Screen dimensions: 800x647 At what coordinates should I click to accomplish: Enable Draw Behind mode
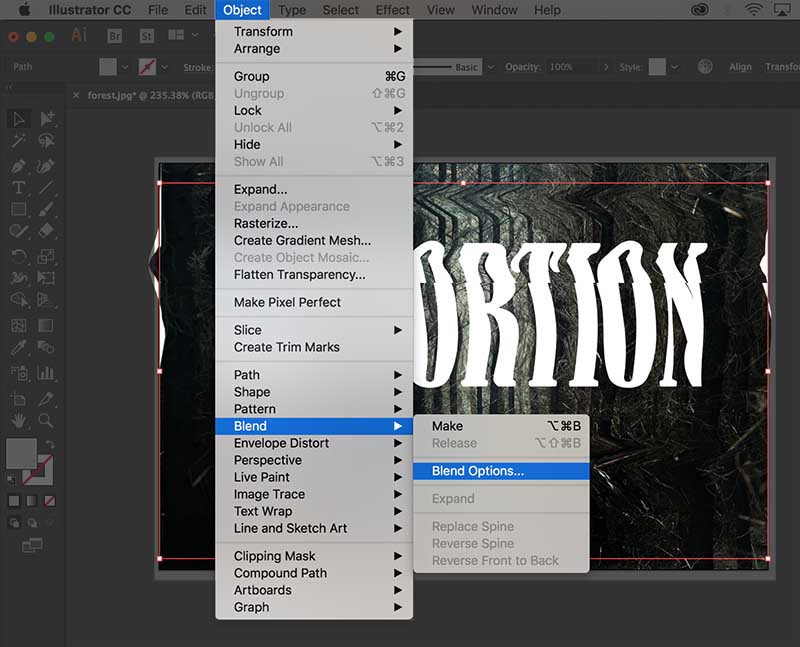[x=32, y=523]
